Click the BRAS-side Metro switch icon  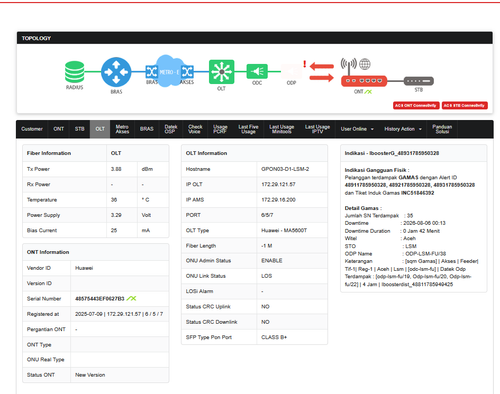[x=151, y=71]
